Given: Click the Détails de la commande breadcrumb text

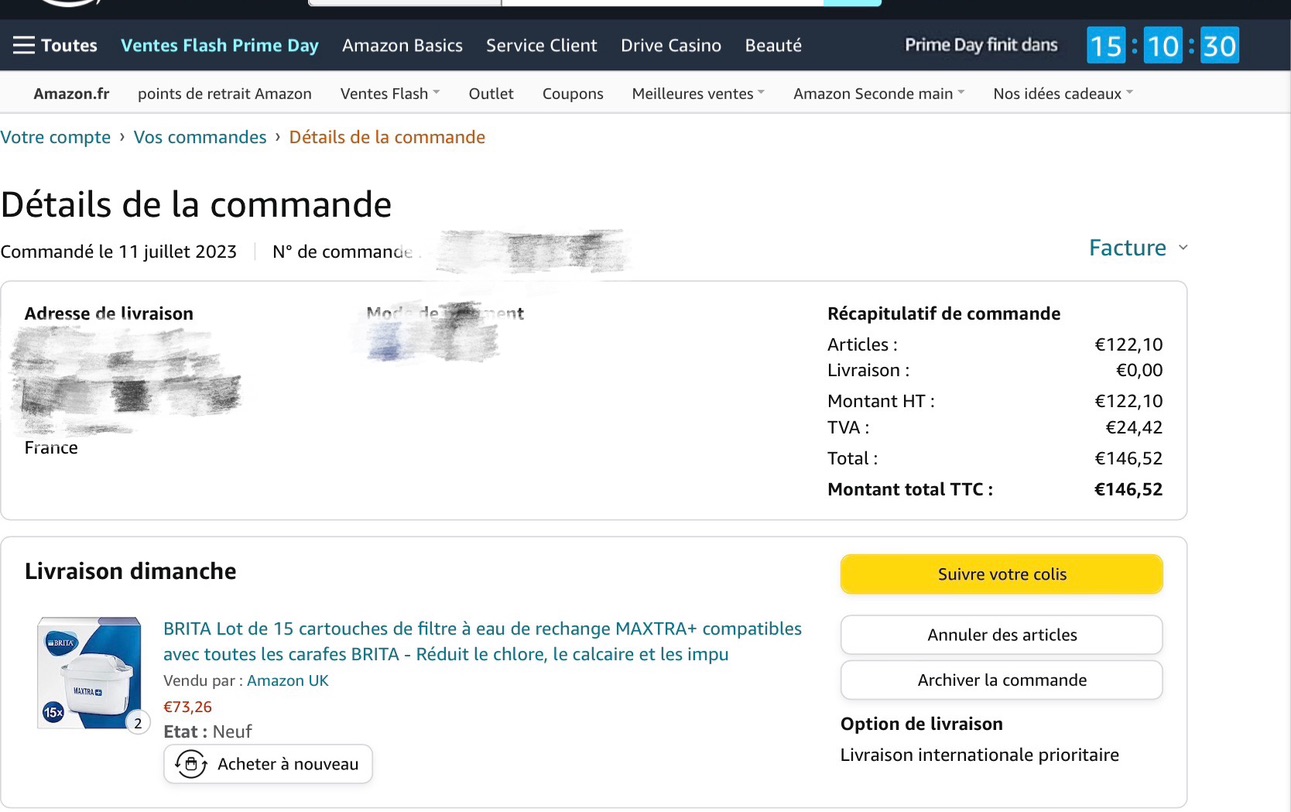Looking at the screenshot, I should click(x=387, y=137).
